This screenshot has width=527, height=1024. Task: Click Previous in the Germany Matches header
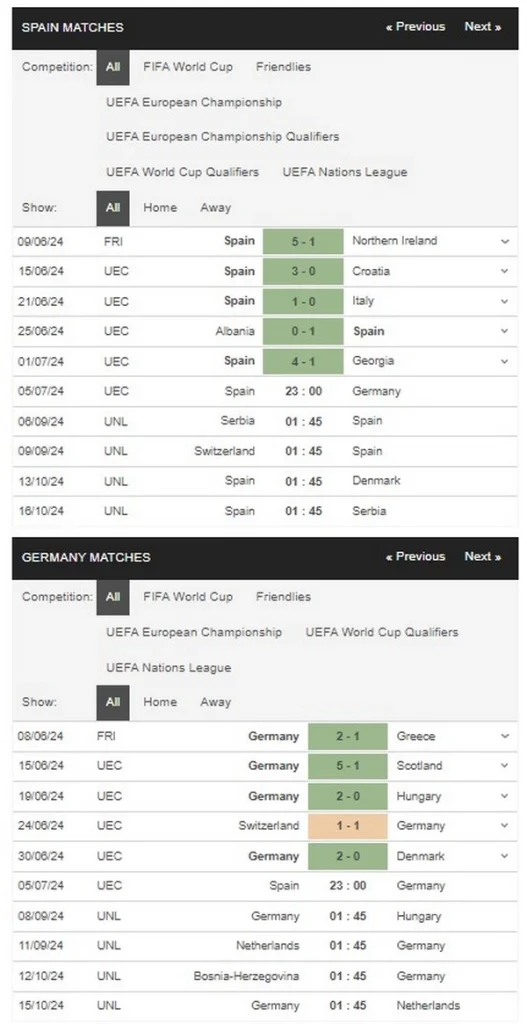415,556
